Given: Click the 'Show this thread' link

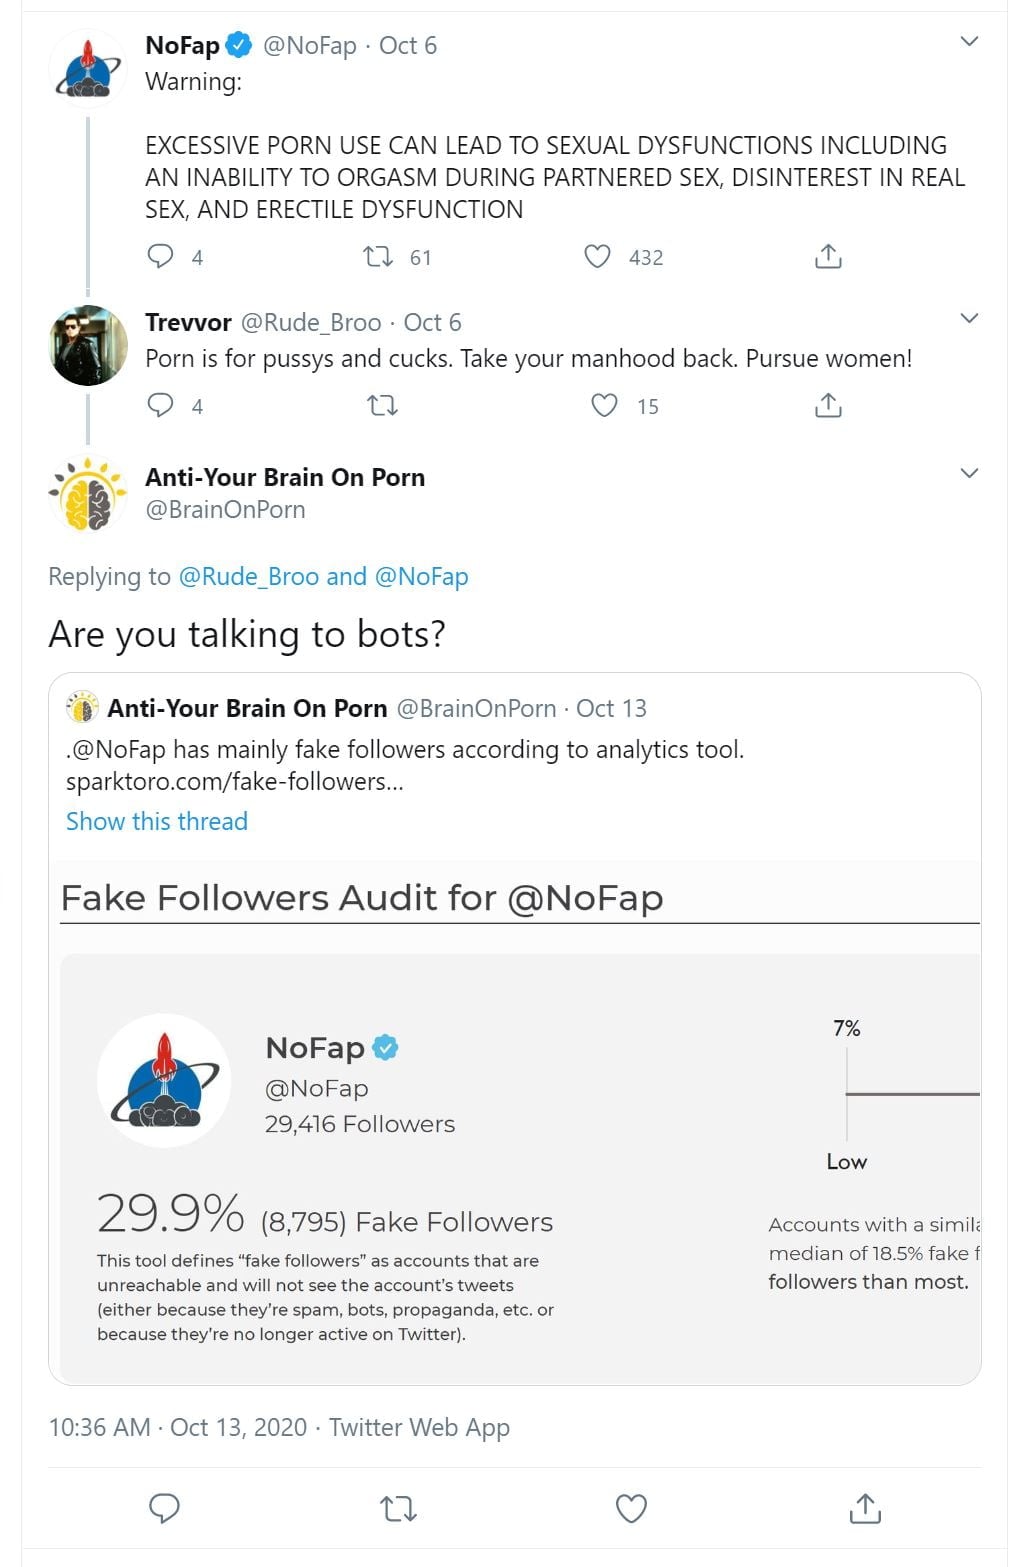Looking at the screenshot, I should click(x=157, y=821).
